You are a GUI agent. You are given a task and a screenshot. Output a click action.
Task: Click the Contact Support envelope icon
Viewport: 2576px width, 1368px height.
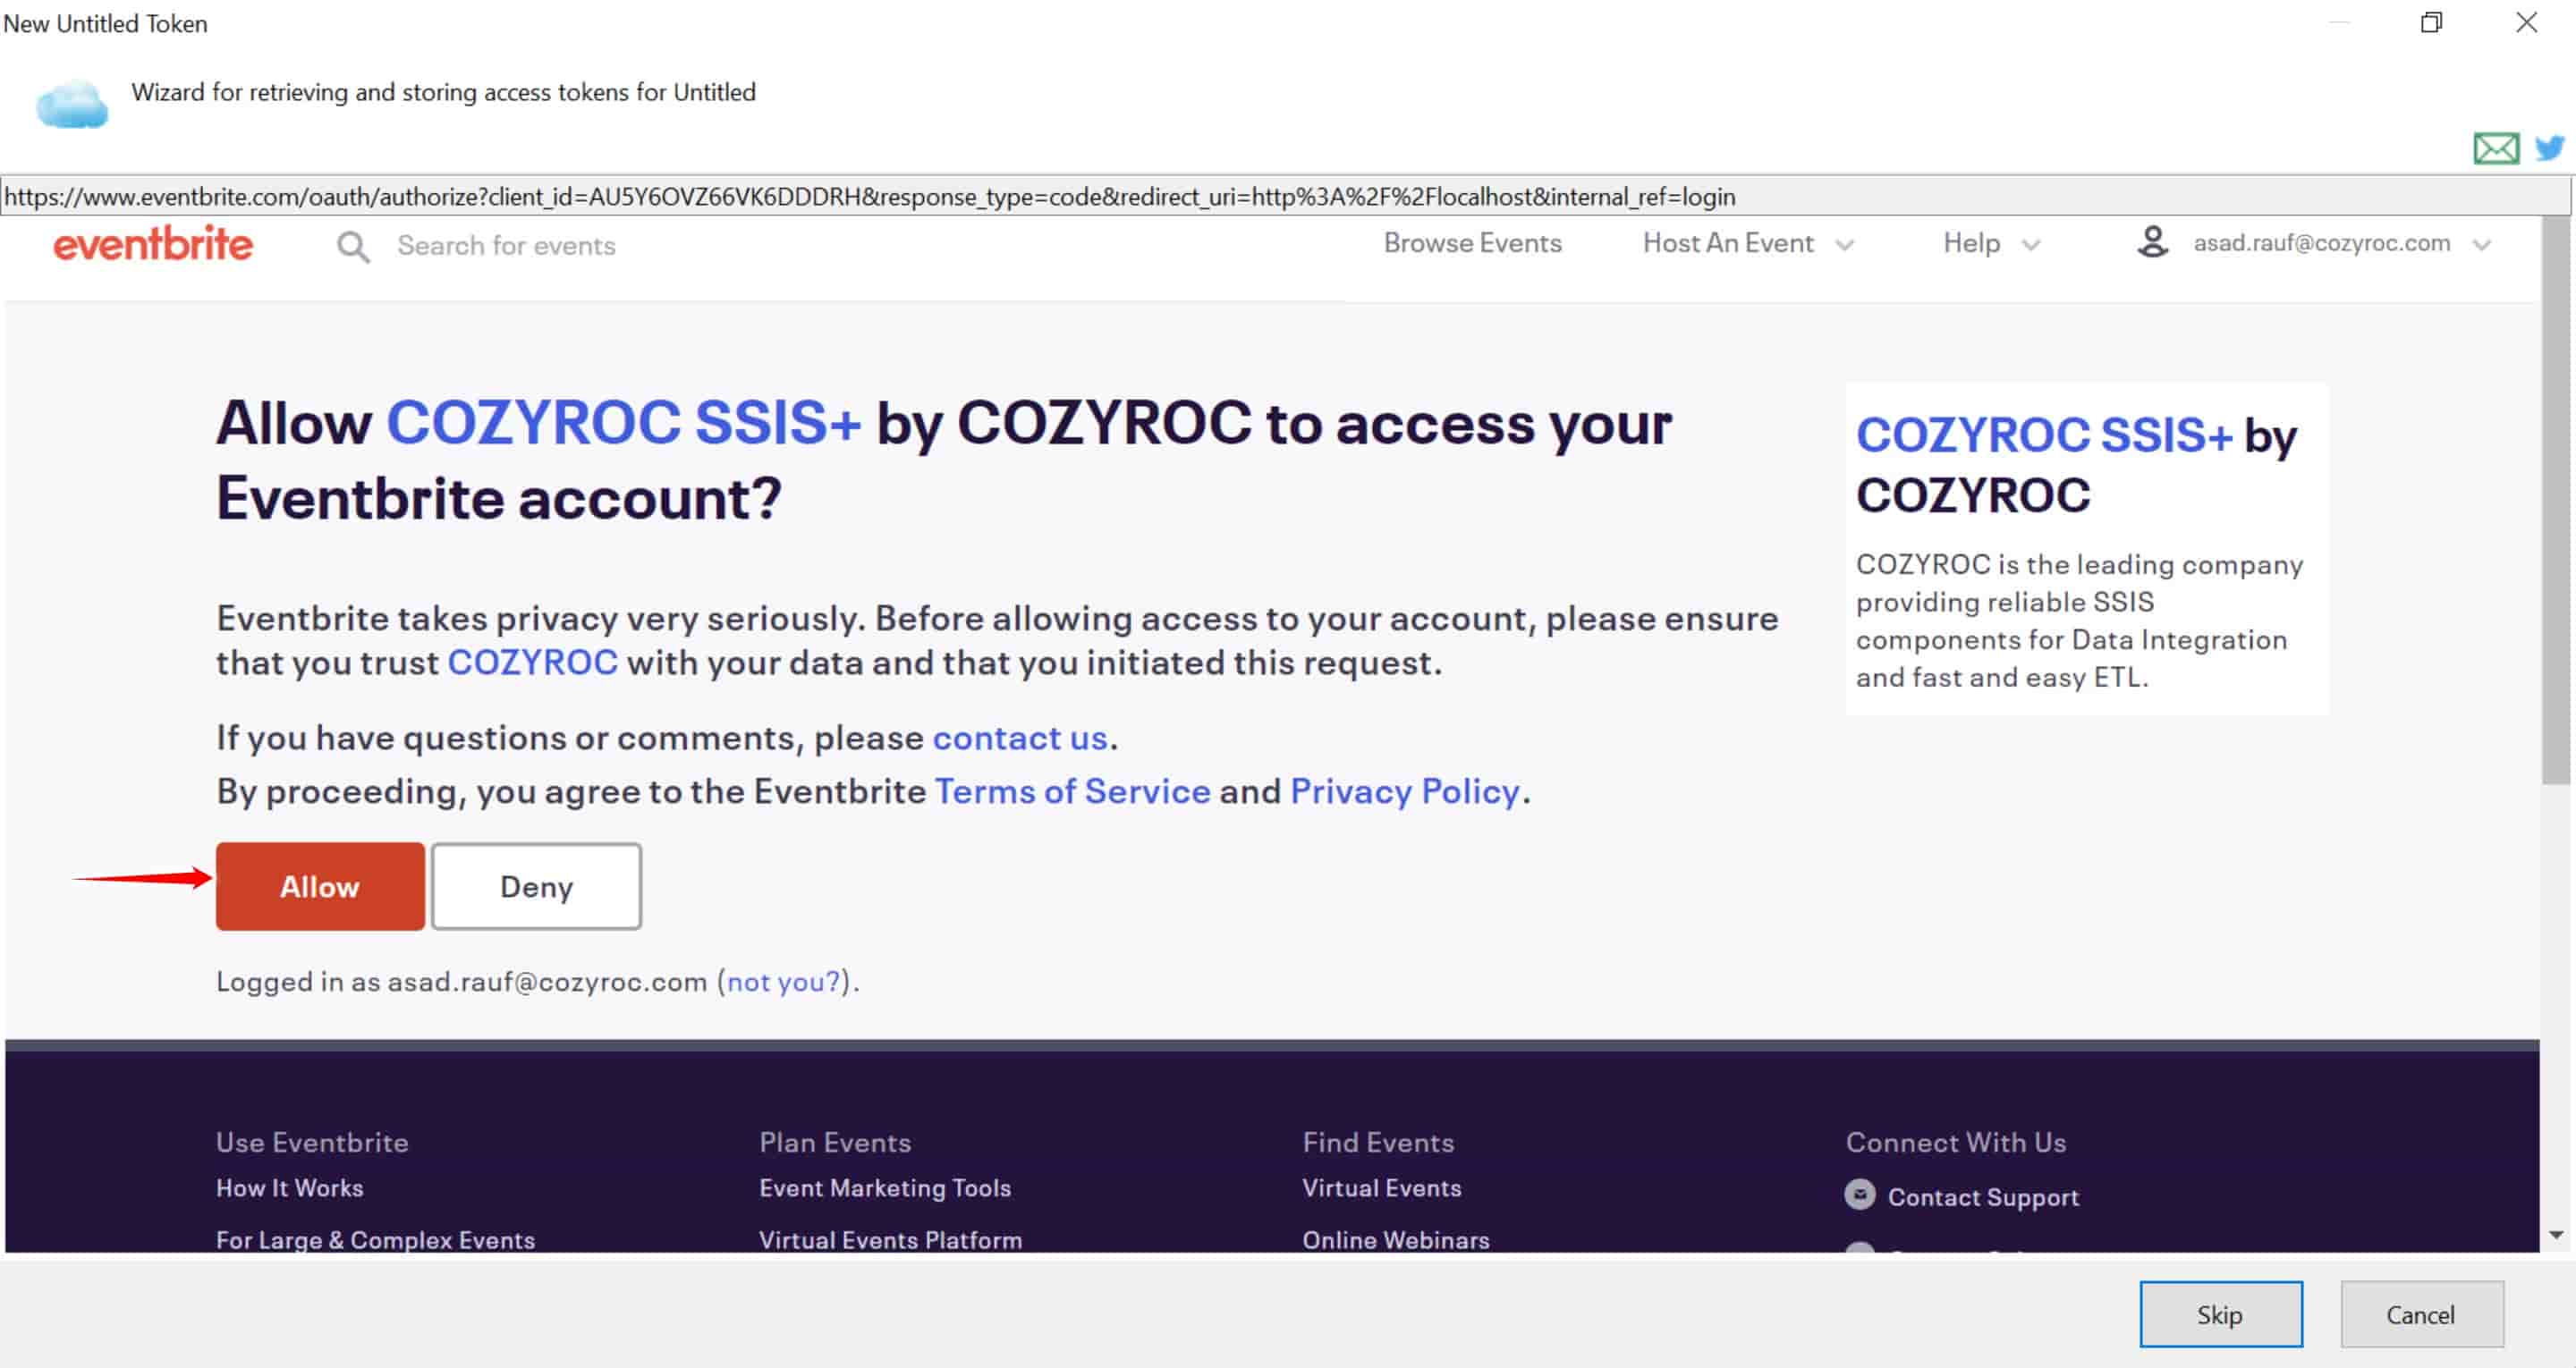coord(1860,1195)
